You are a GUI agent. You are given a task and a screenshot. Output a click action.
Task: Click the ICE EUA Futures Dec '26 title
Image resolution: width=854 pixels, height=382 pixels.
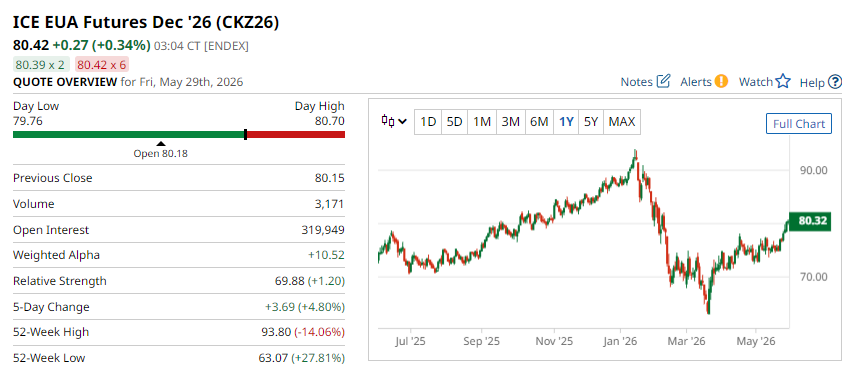(146, 22)
